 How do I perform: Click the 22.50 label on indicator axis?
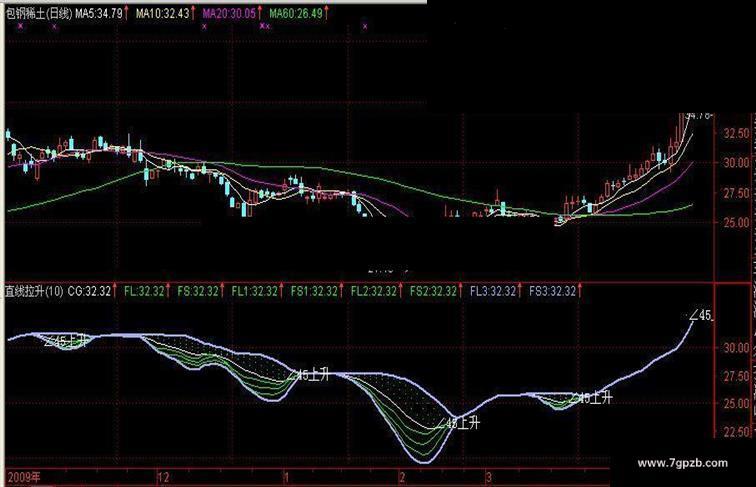(x=736, y=431)
